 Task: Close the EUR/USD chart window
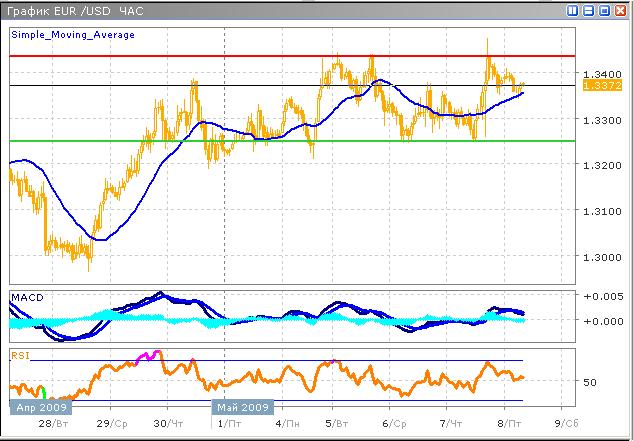click(x=620, y=10)
